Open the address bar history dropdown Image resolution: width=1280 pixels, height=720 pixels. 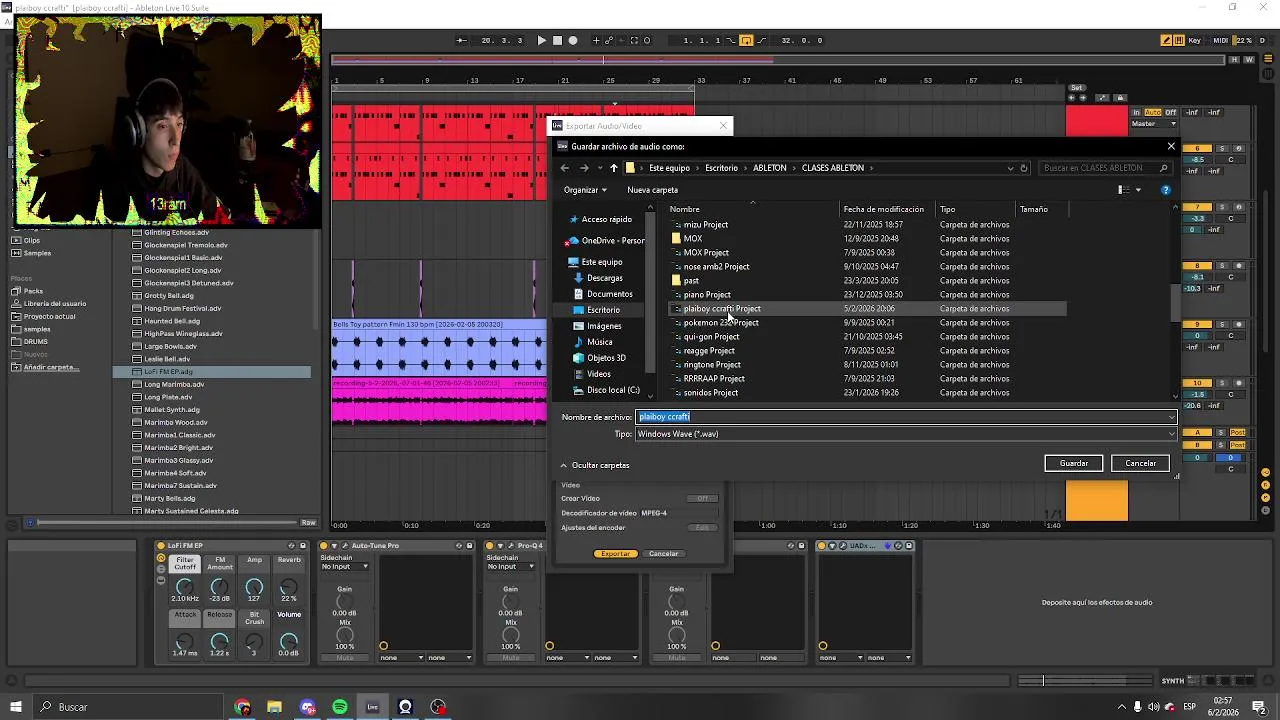point(1010,168)
